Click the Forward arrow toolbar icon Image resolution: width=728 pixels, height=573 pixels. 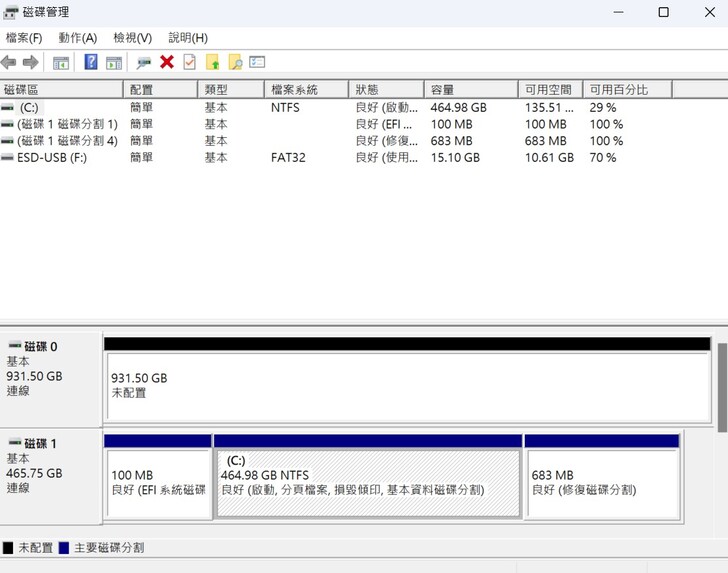(x=30, y=62)
